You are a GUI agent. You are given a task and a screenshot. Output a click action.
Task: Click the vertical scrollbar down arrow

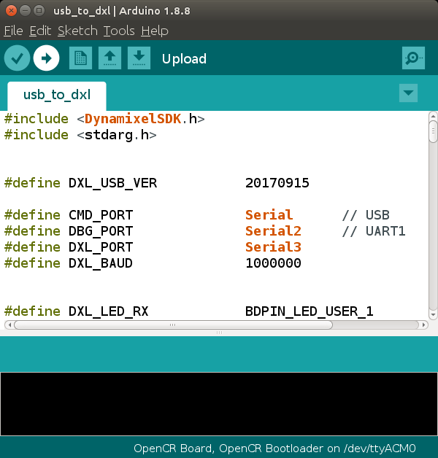(x=433, y=314)
